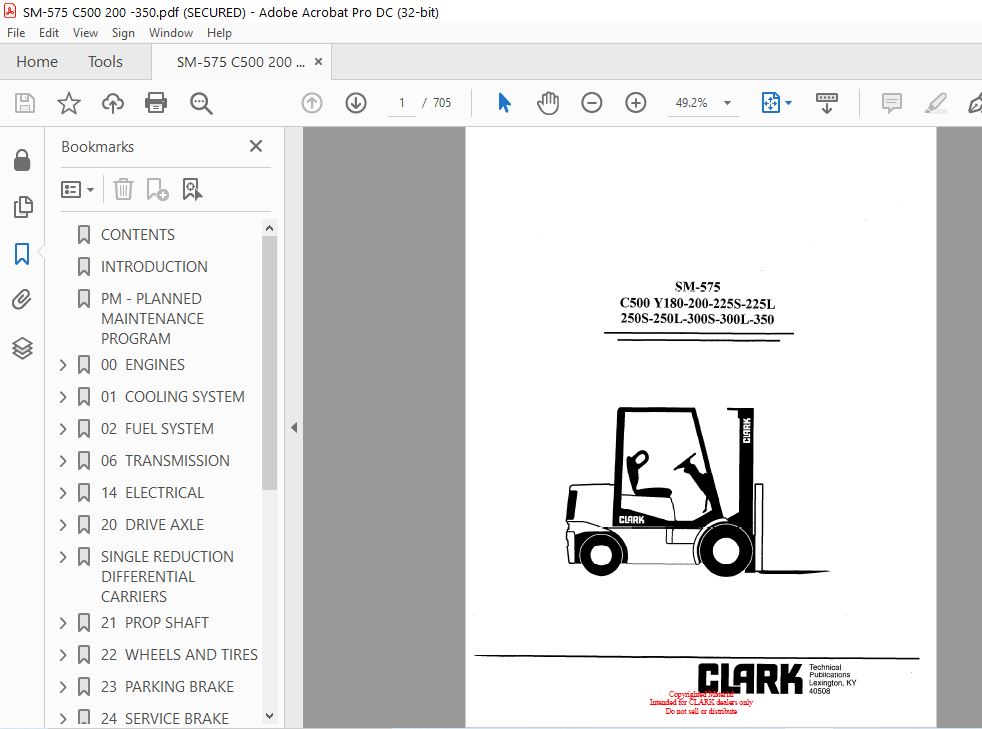Choose the Selection arrow tool
This screenshot has height=729, width=982.
(x=504, y=103)
